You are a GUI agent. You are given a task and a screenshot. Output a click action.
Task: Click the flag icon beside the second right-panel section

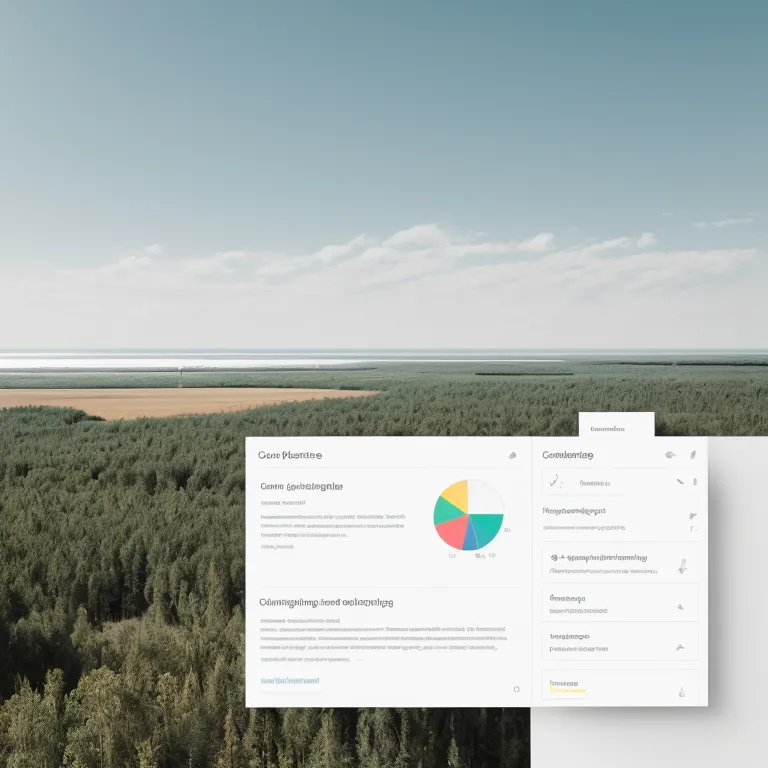tap(693, 516)
